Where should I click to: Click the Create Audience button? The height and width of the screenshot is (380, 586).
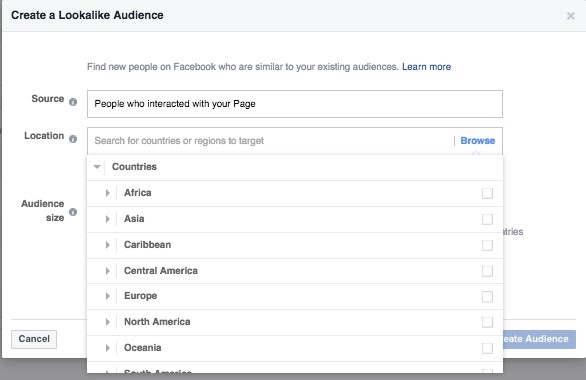(539, 339)
